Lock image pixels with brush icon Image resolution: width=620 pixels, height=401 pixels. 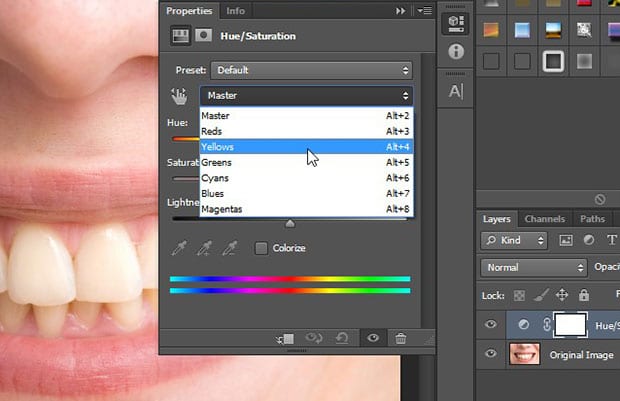point(541,295)
